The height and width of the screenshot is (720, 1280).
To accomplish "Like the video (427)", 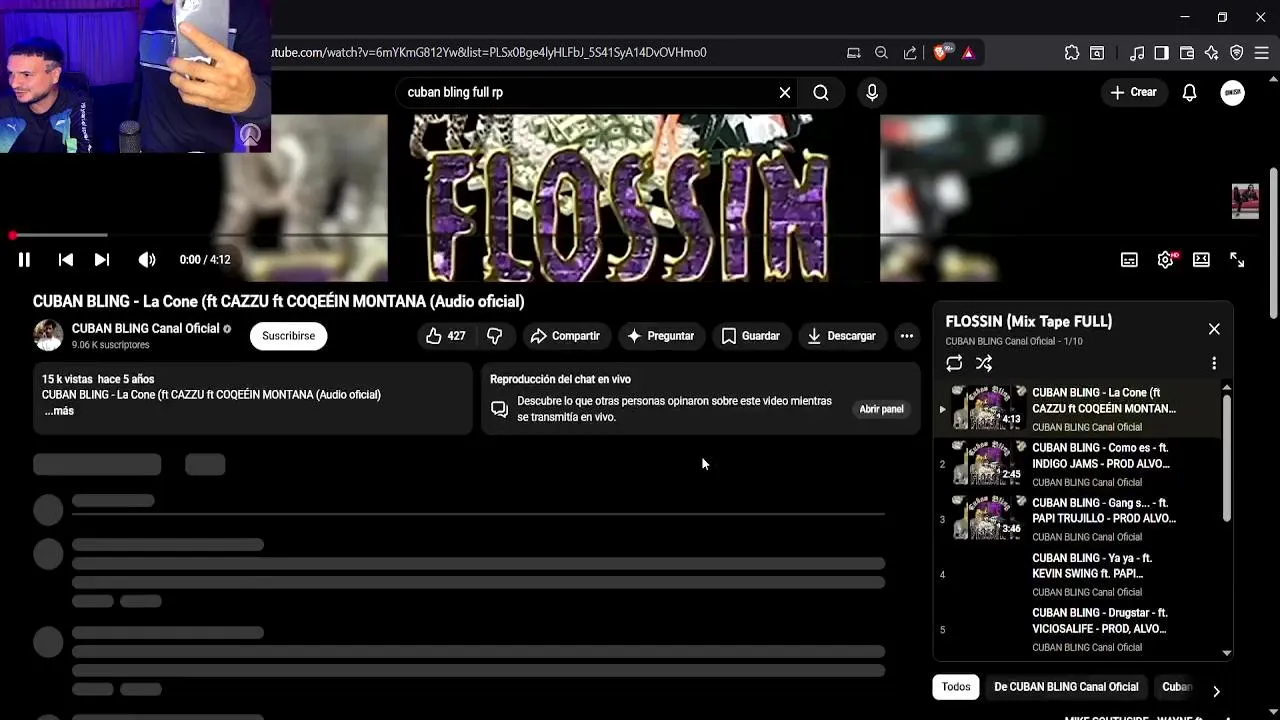I will click(x=446, y=336).
